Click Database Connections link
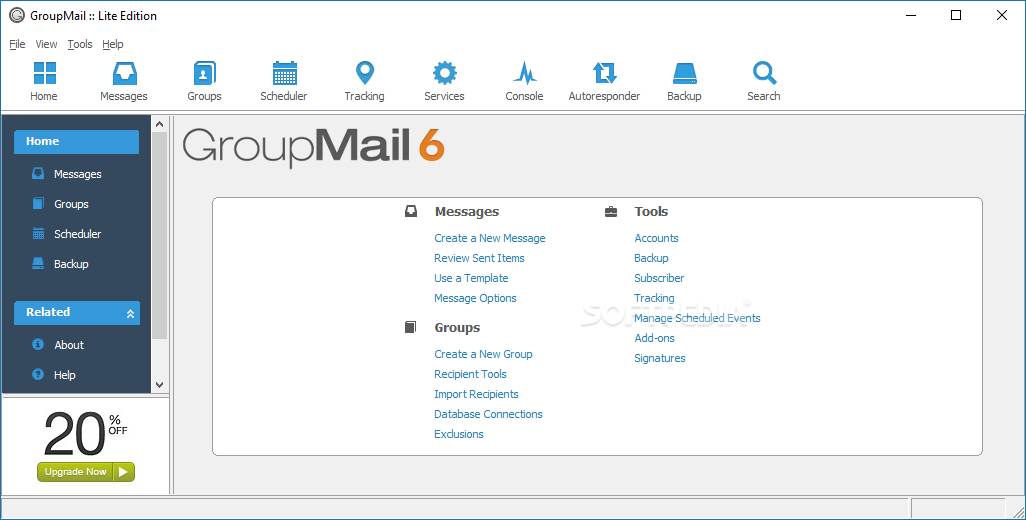The width and height of the screenshot is (1026, 520). 488,414
